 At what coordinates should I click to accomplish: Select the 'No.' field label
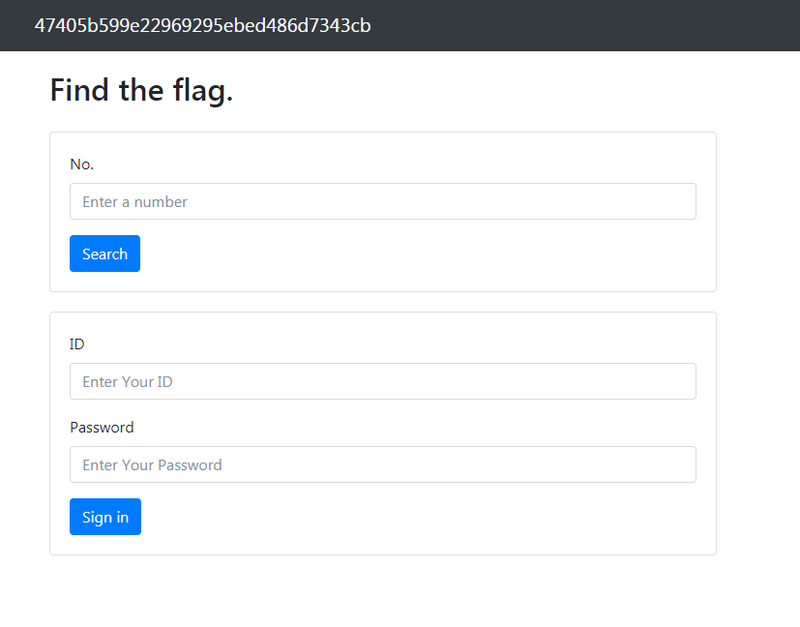coord(82,164)
